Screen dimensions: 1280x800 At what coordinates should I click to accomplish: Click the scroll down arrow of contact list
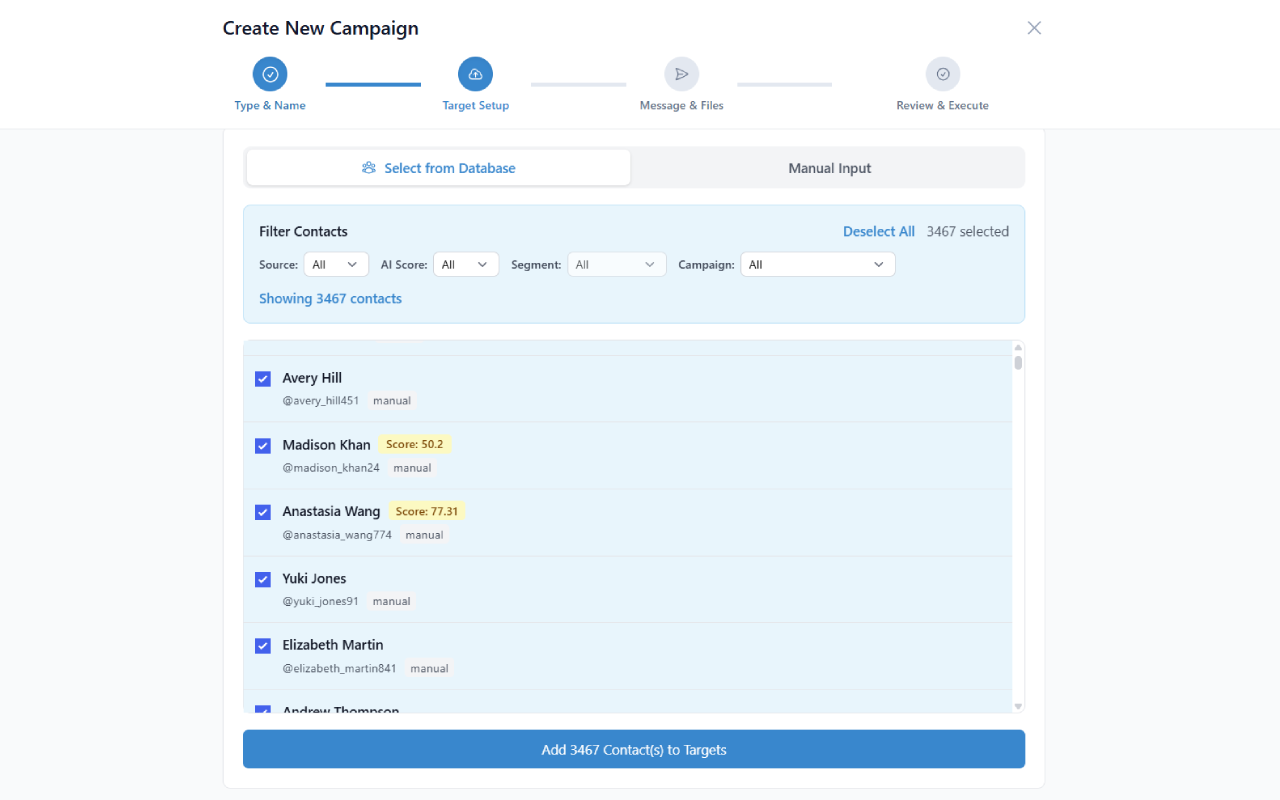pos(1018,706)
